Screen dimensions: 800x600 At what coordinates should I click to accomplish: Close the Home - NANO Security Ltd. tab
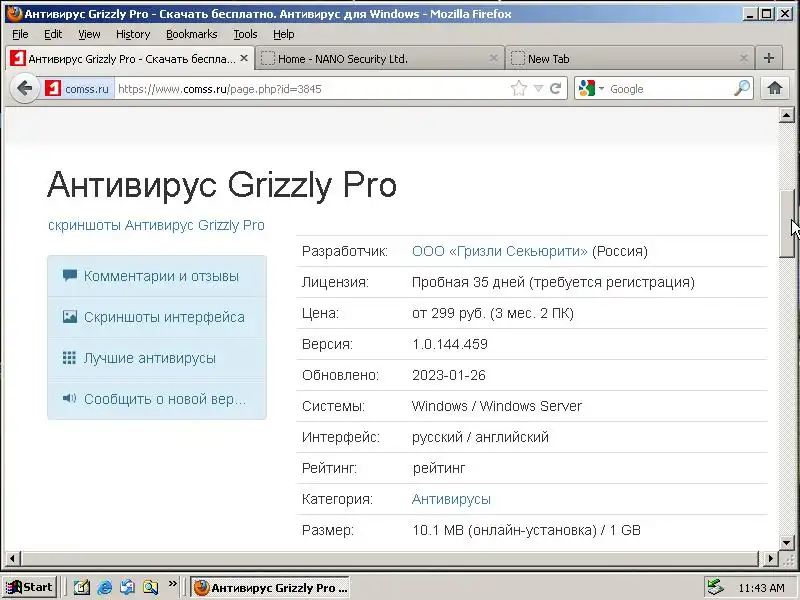(493, 58)
